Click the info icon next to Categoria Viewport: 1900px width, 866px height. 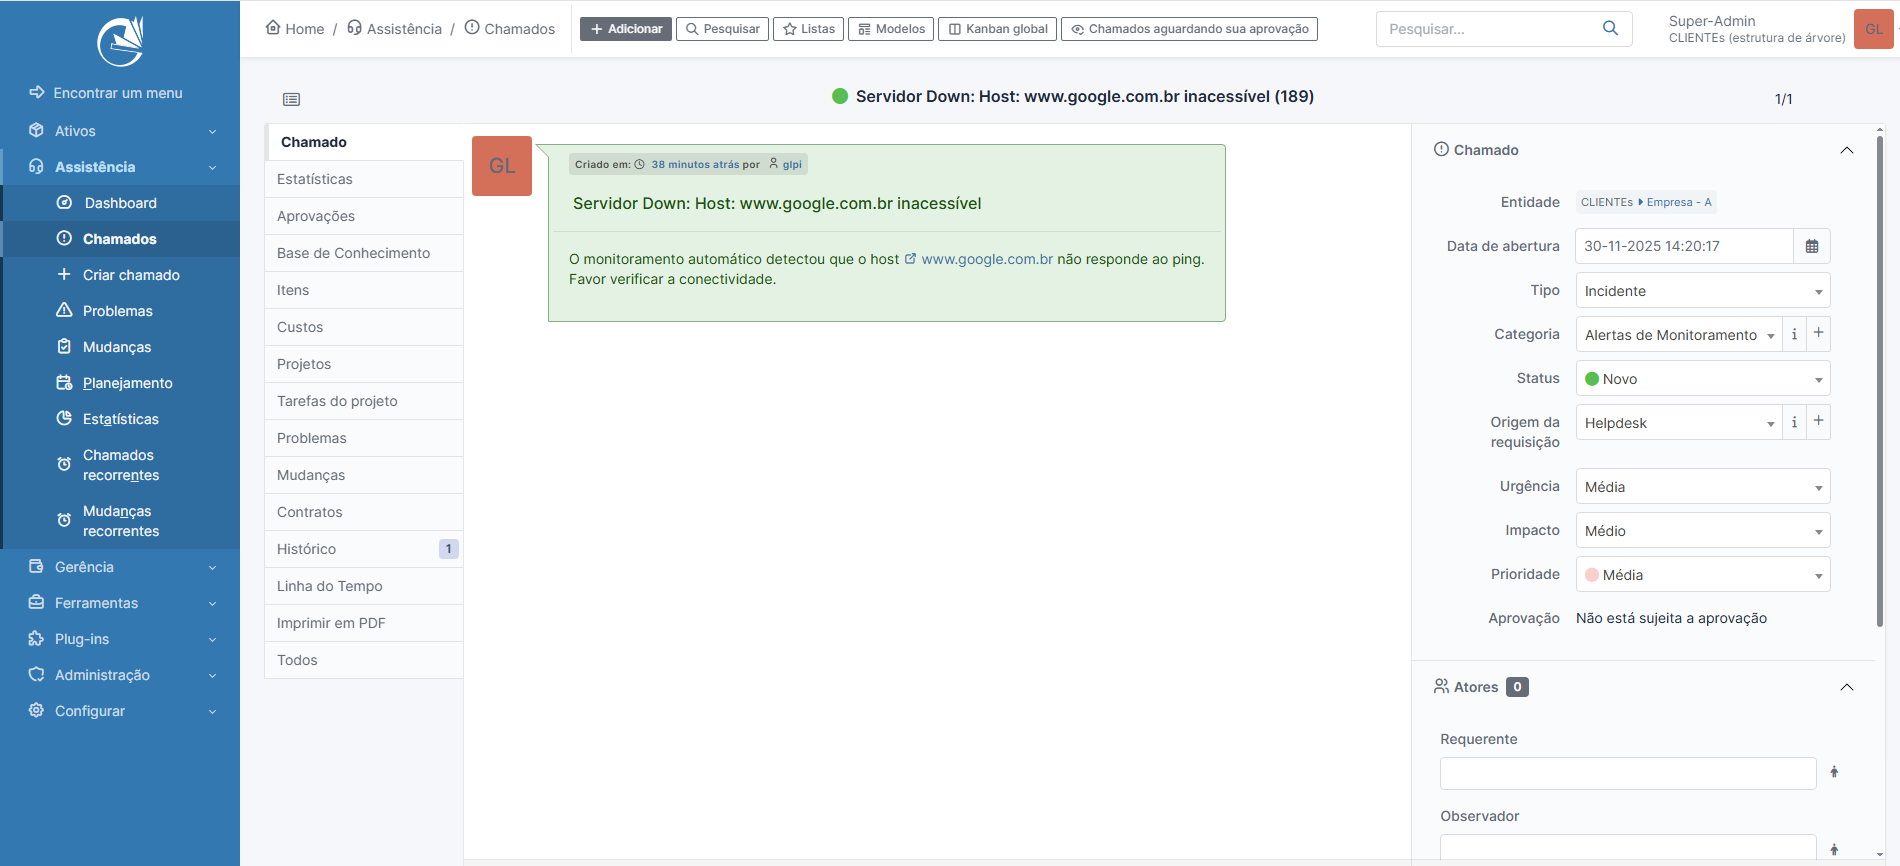[1794, 334]
